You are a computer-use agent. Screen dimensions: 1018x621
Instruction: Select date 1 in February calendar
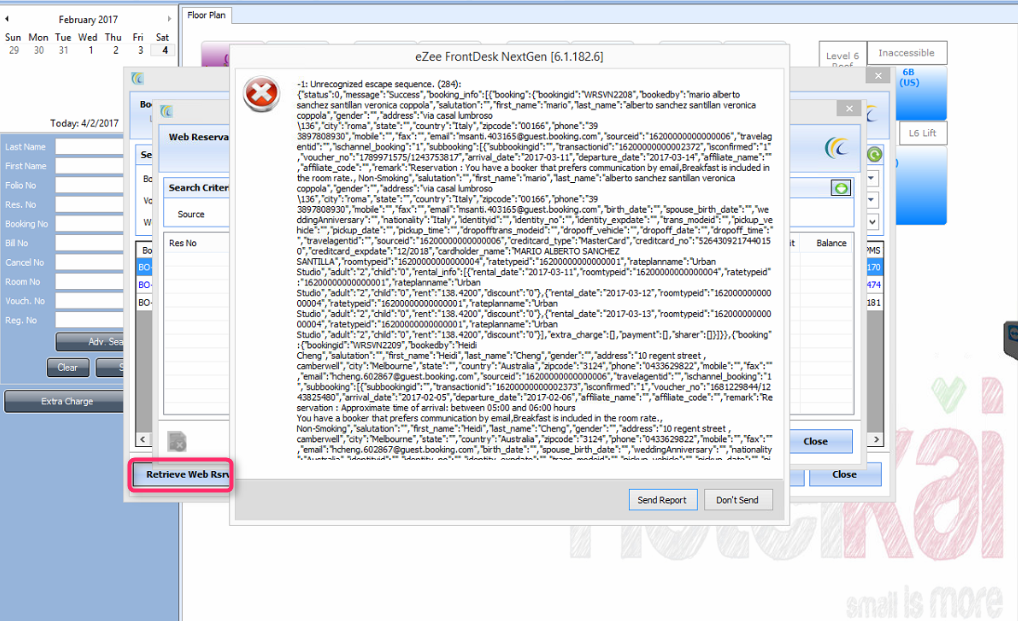point(91,50)
